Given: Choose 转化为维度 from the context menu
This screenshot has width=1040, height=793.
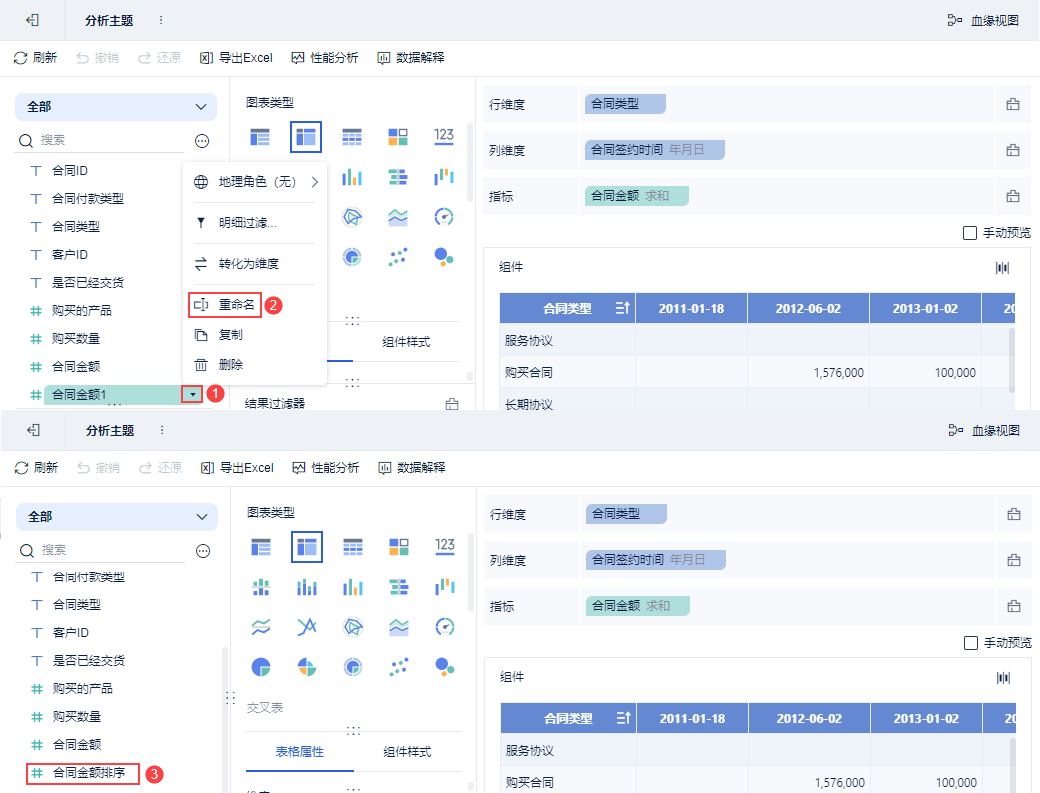Looking at the screenshot, I should 256,264.
